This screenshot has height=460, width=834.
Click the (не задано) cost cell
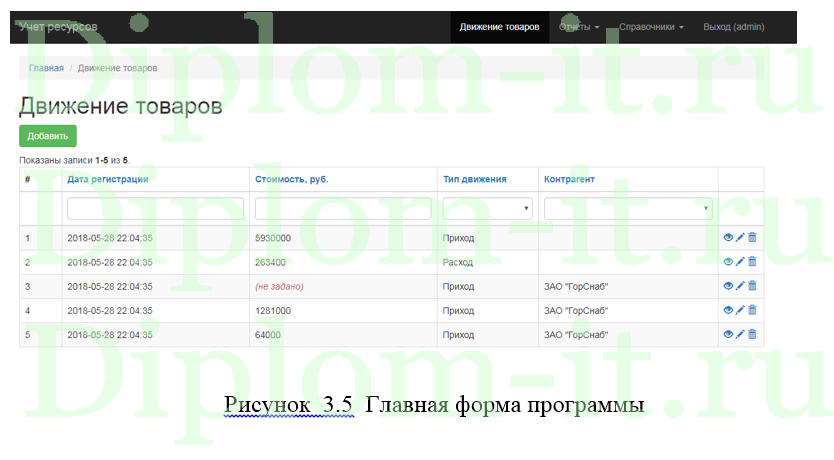279,287
